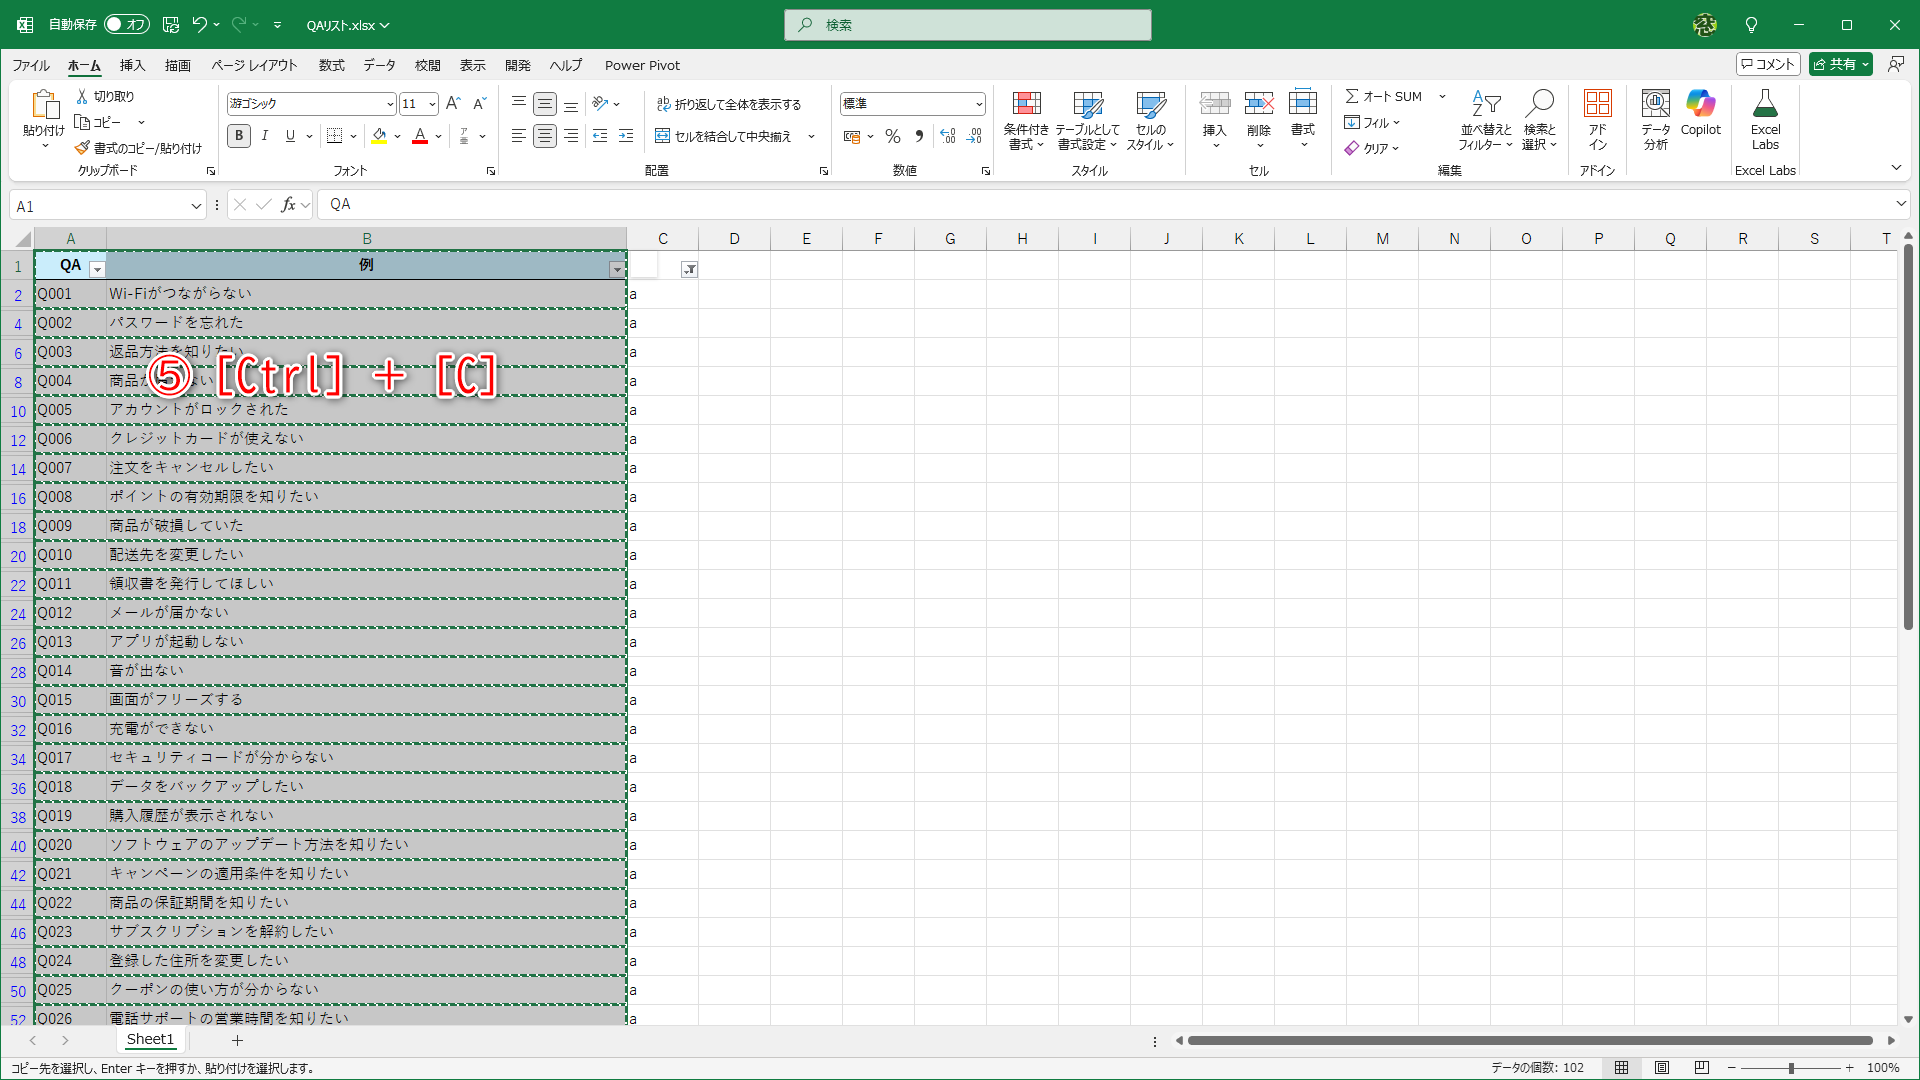Click the Merge and Center icon

coord(662,136)
